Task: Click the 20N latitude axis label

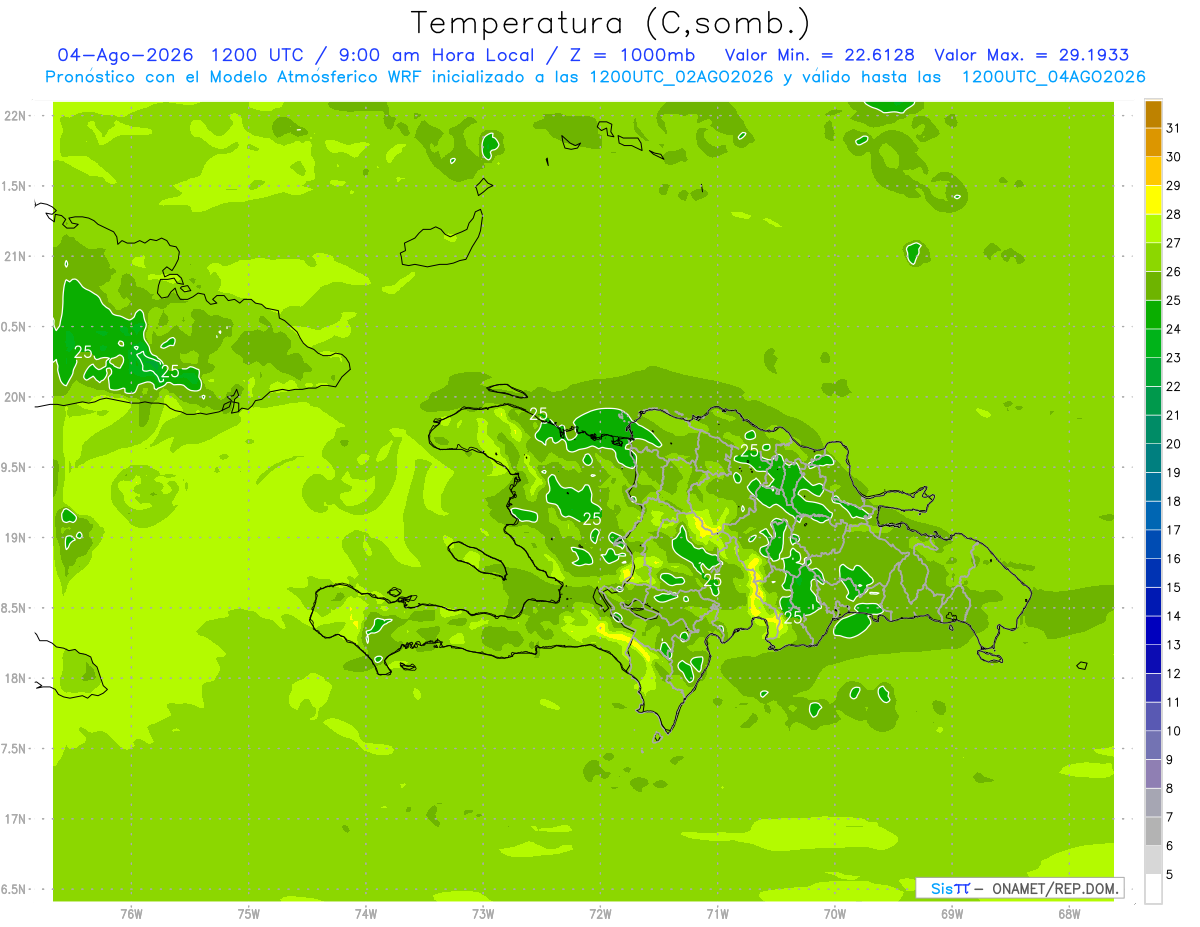Action: tap(13, 397)
